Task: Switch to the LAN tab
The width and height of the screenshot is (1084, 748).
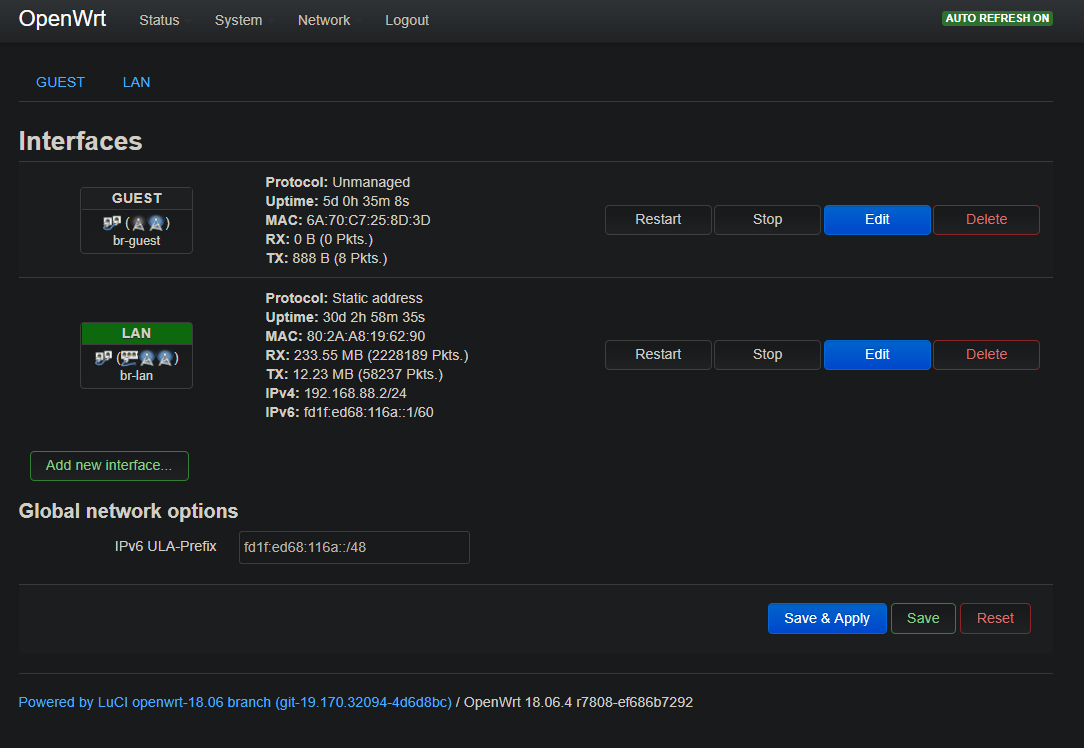Action: (x=136, y=82)
